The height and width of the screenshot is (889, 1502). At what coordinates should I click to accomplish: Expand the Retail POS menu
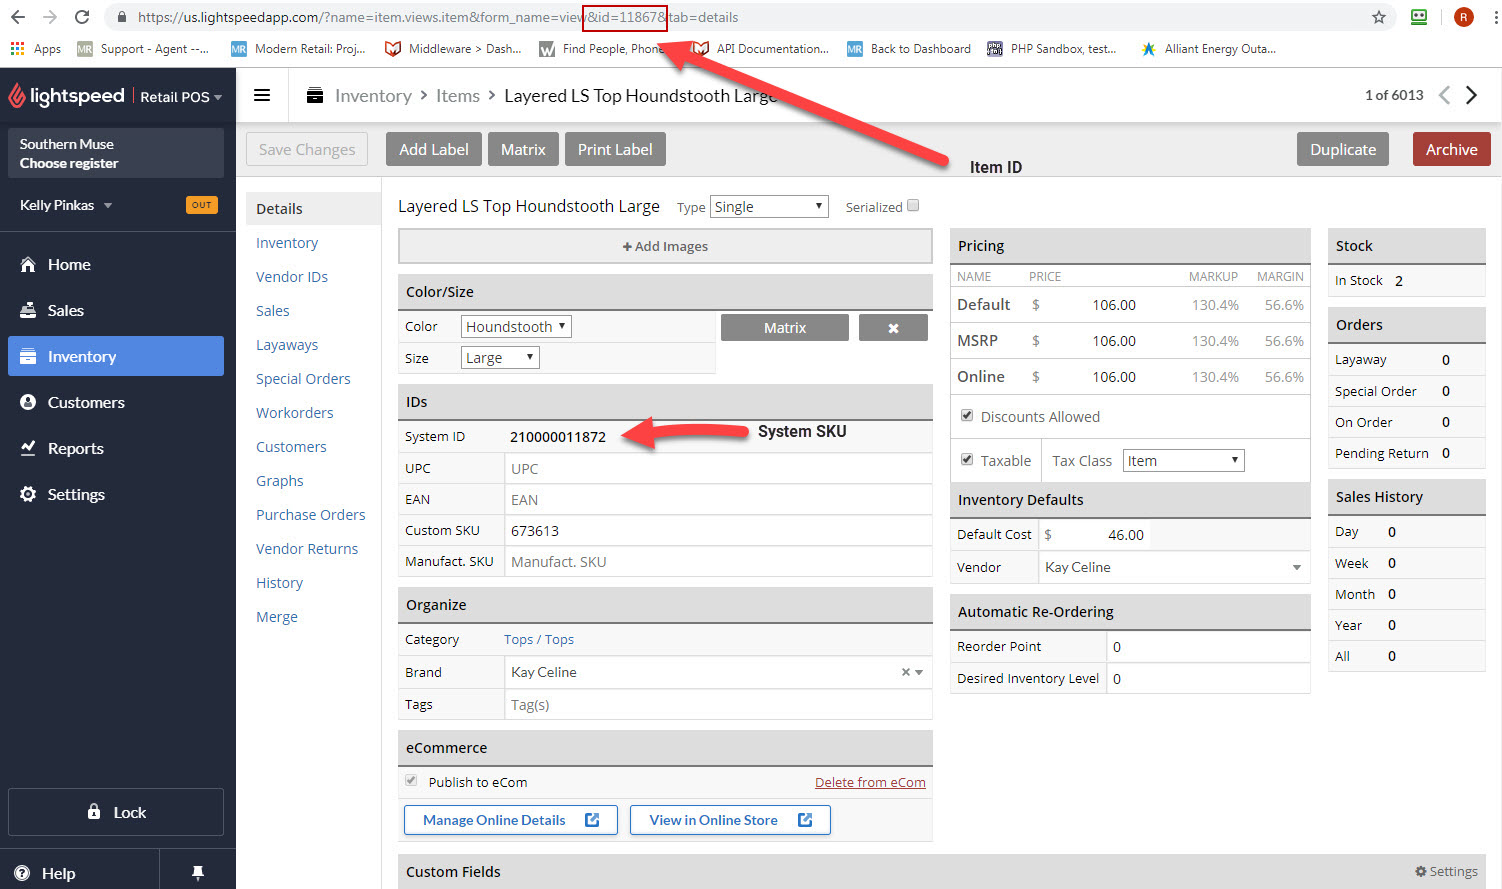[181, 97]
